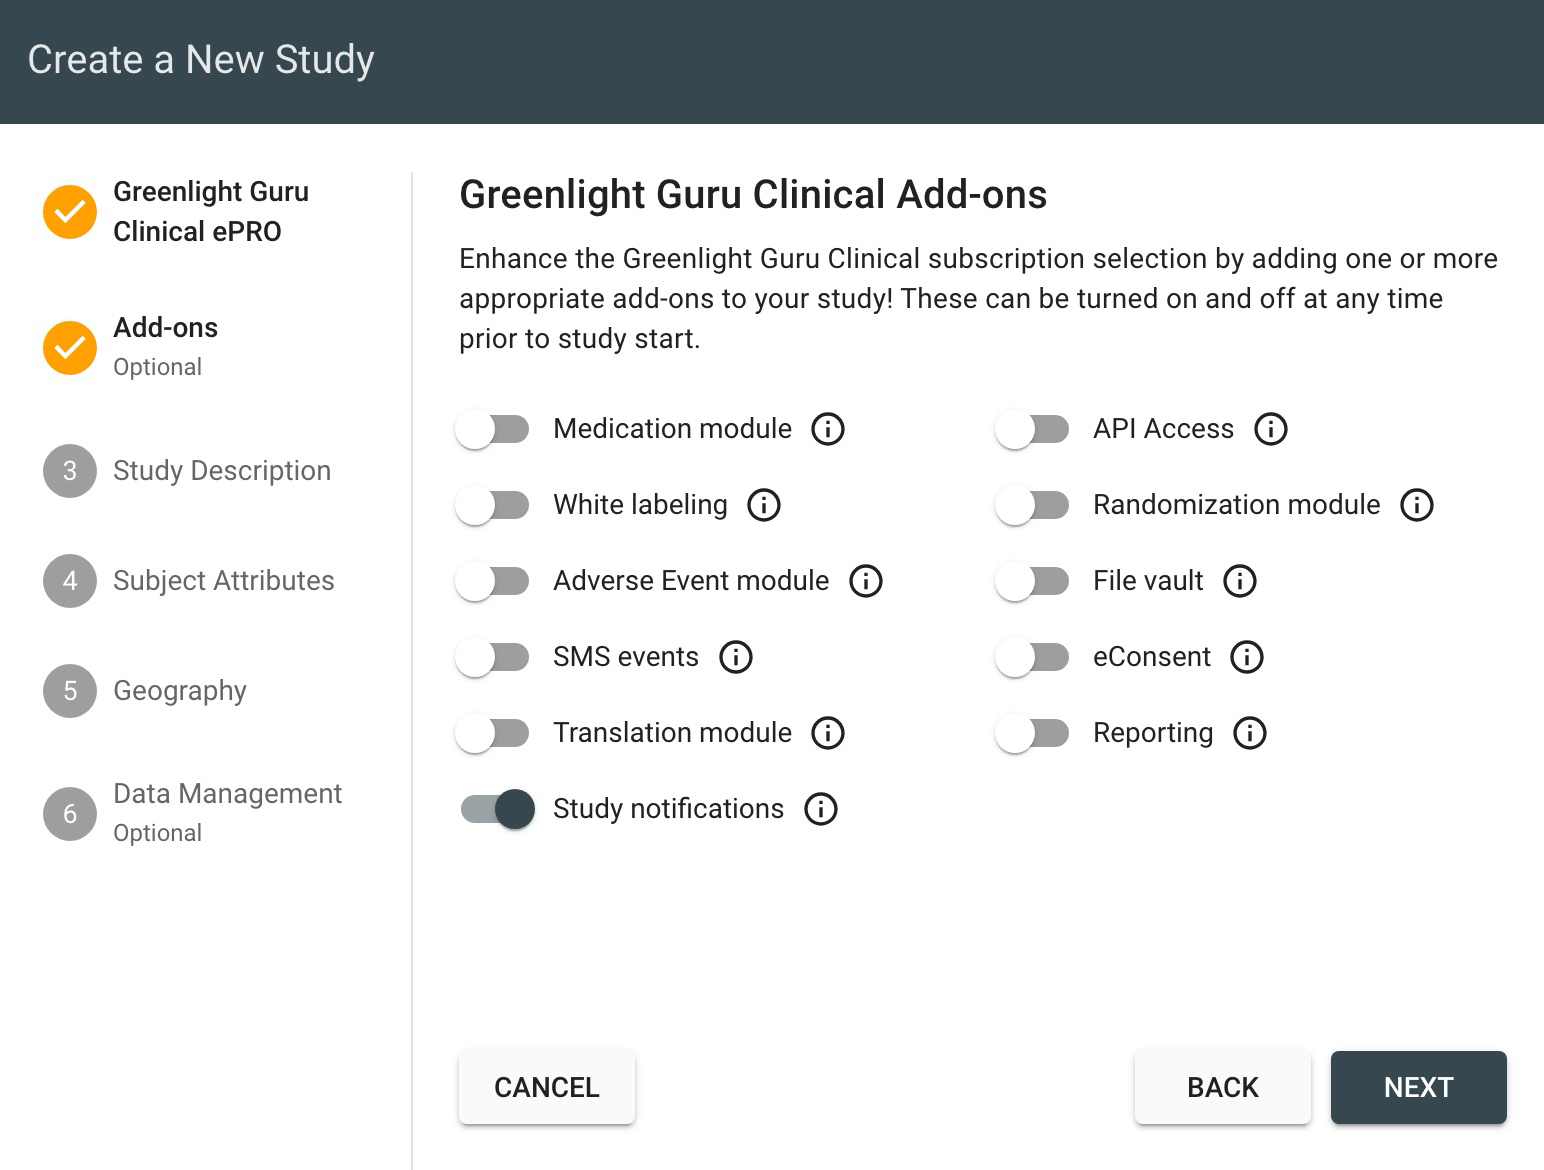Viewport: 1544px width, 1170px height.
Task: Turn on the API Access add-on
Action: (x=1033, y=429)
